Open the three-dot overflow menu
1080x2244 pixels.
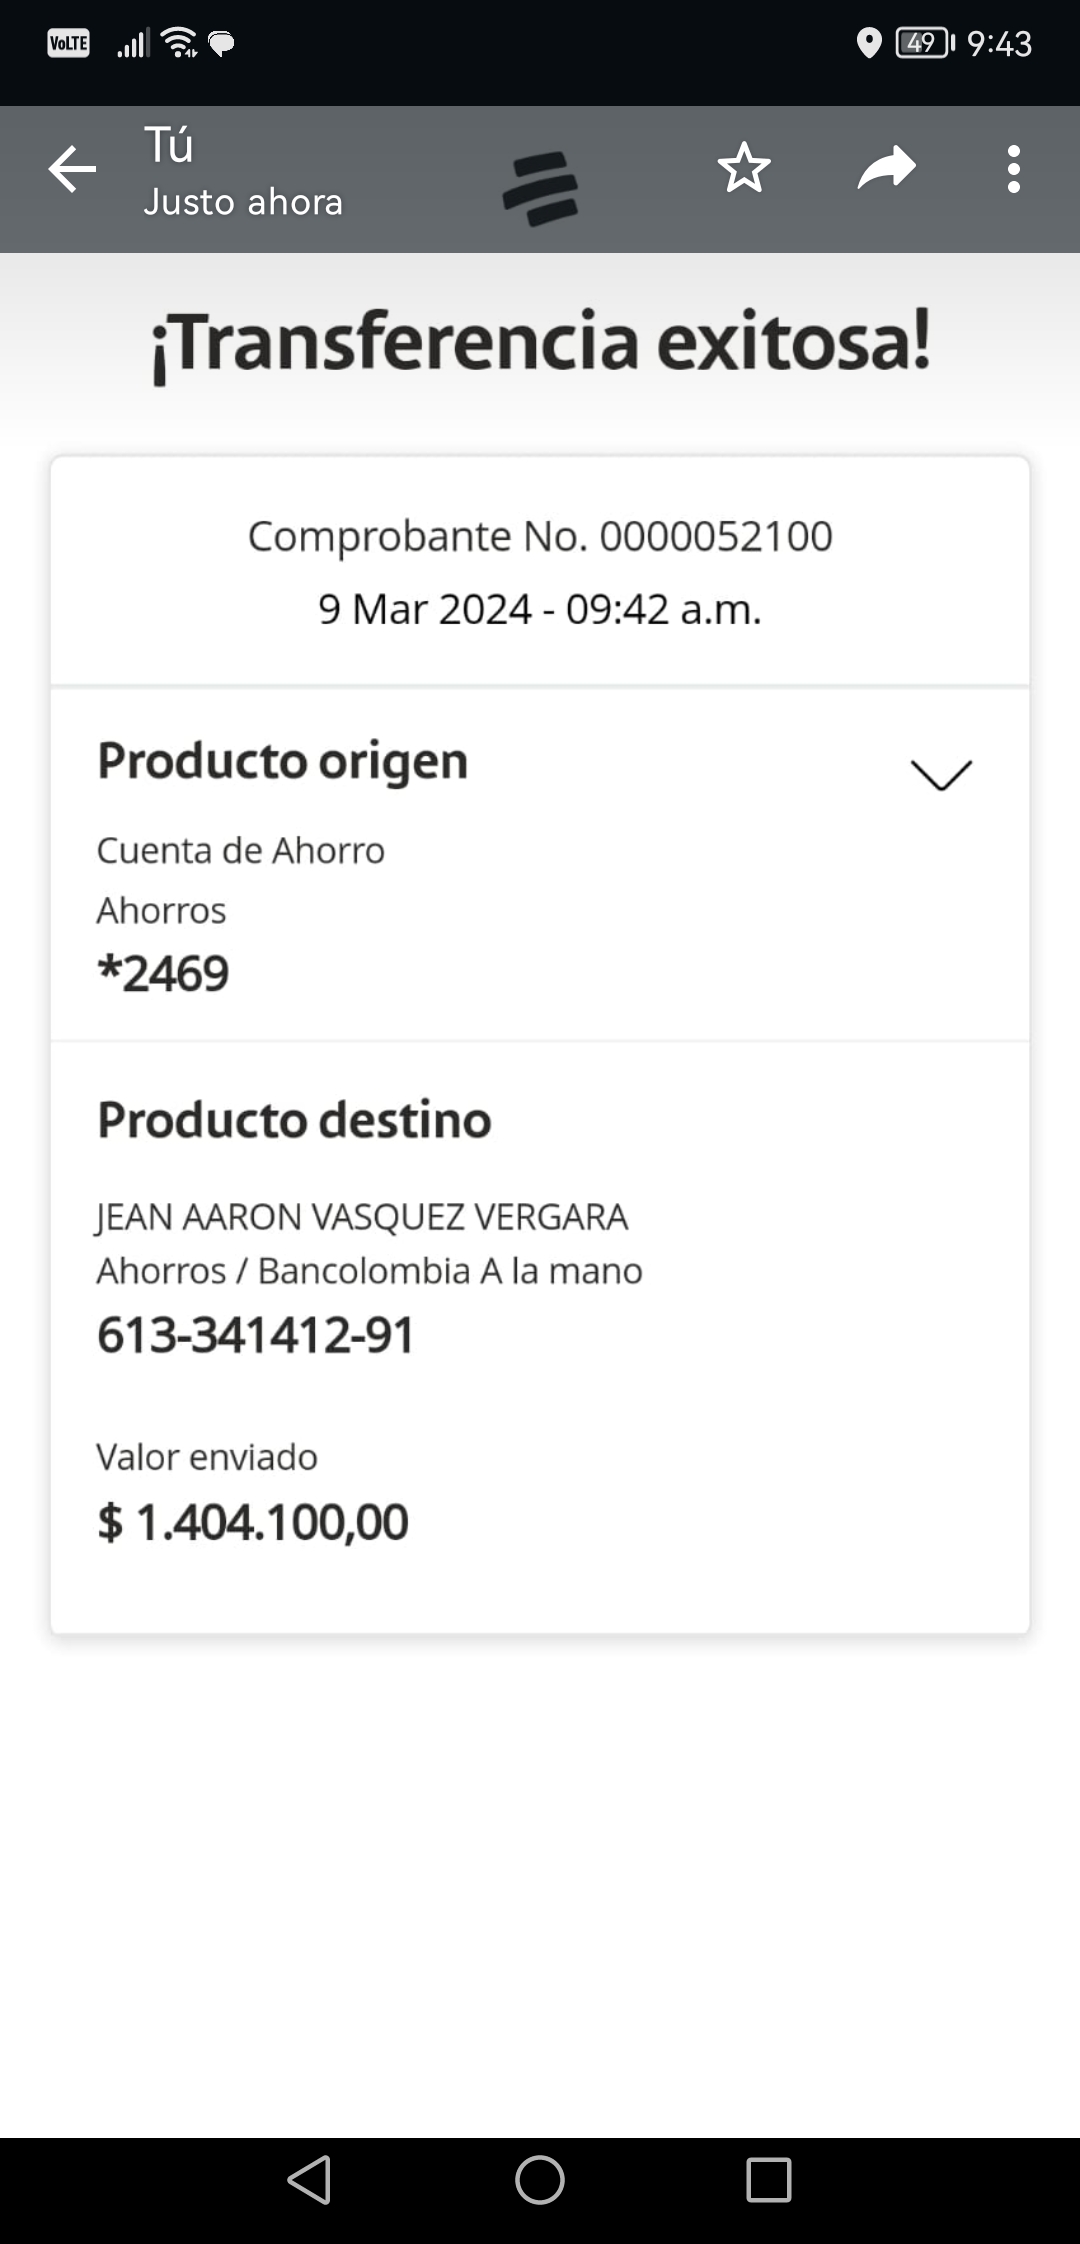point(1013,169)
